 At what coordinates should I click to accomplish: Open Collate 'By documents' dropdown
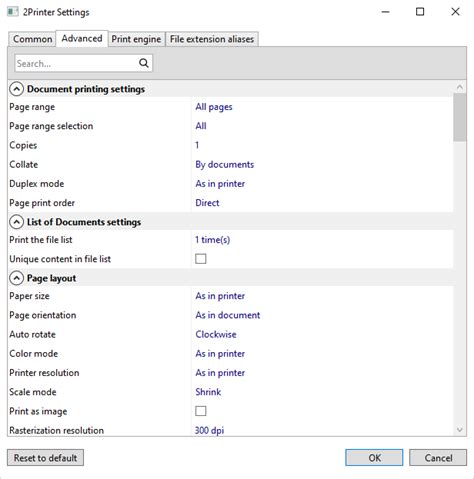(x=224, y=164)
